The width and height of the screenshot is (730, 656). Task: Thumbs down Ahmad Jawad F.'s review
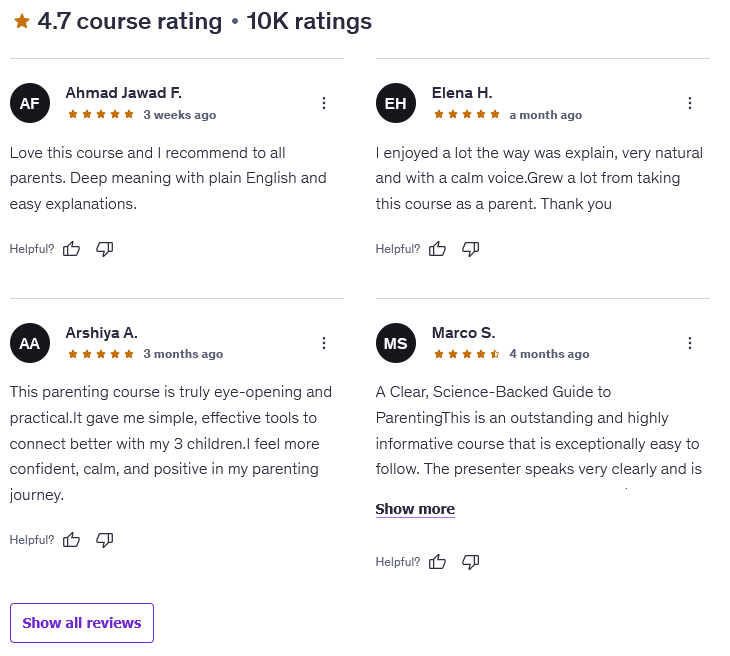tap(104, 249)
